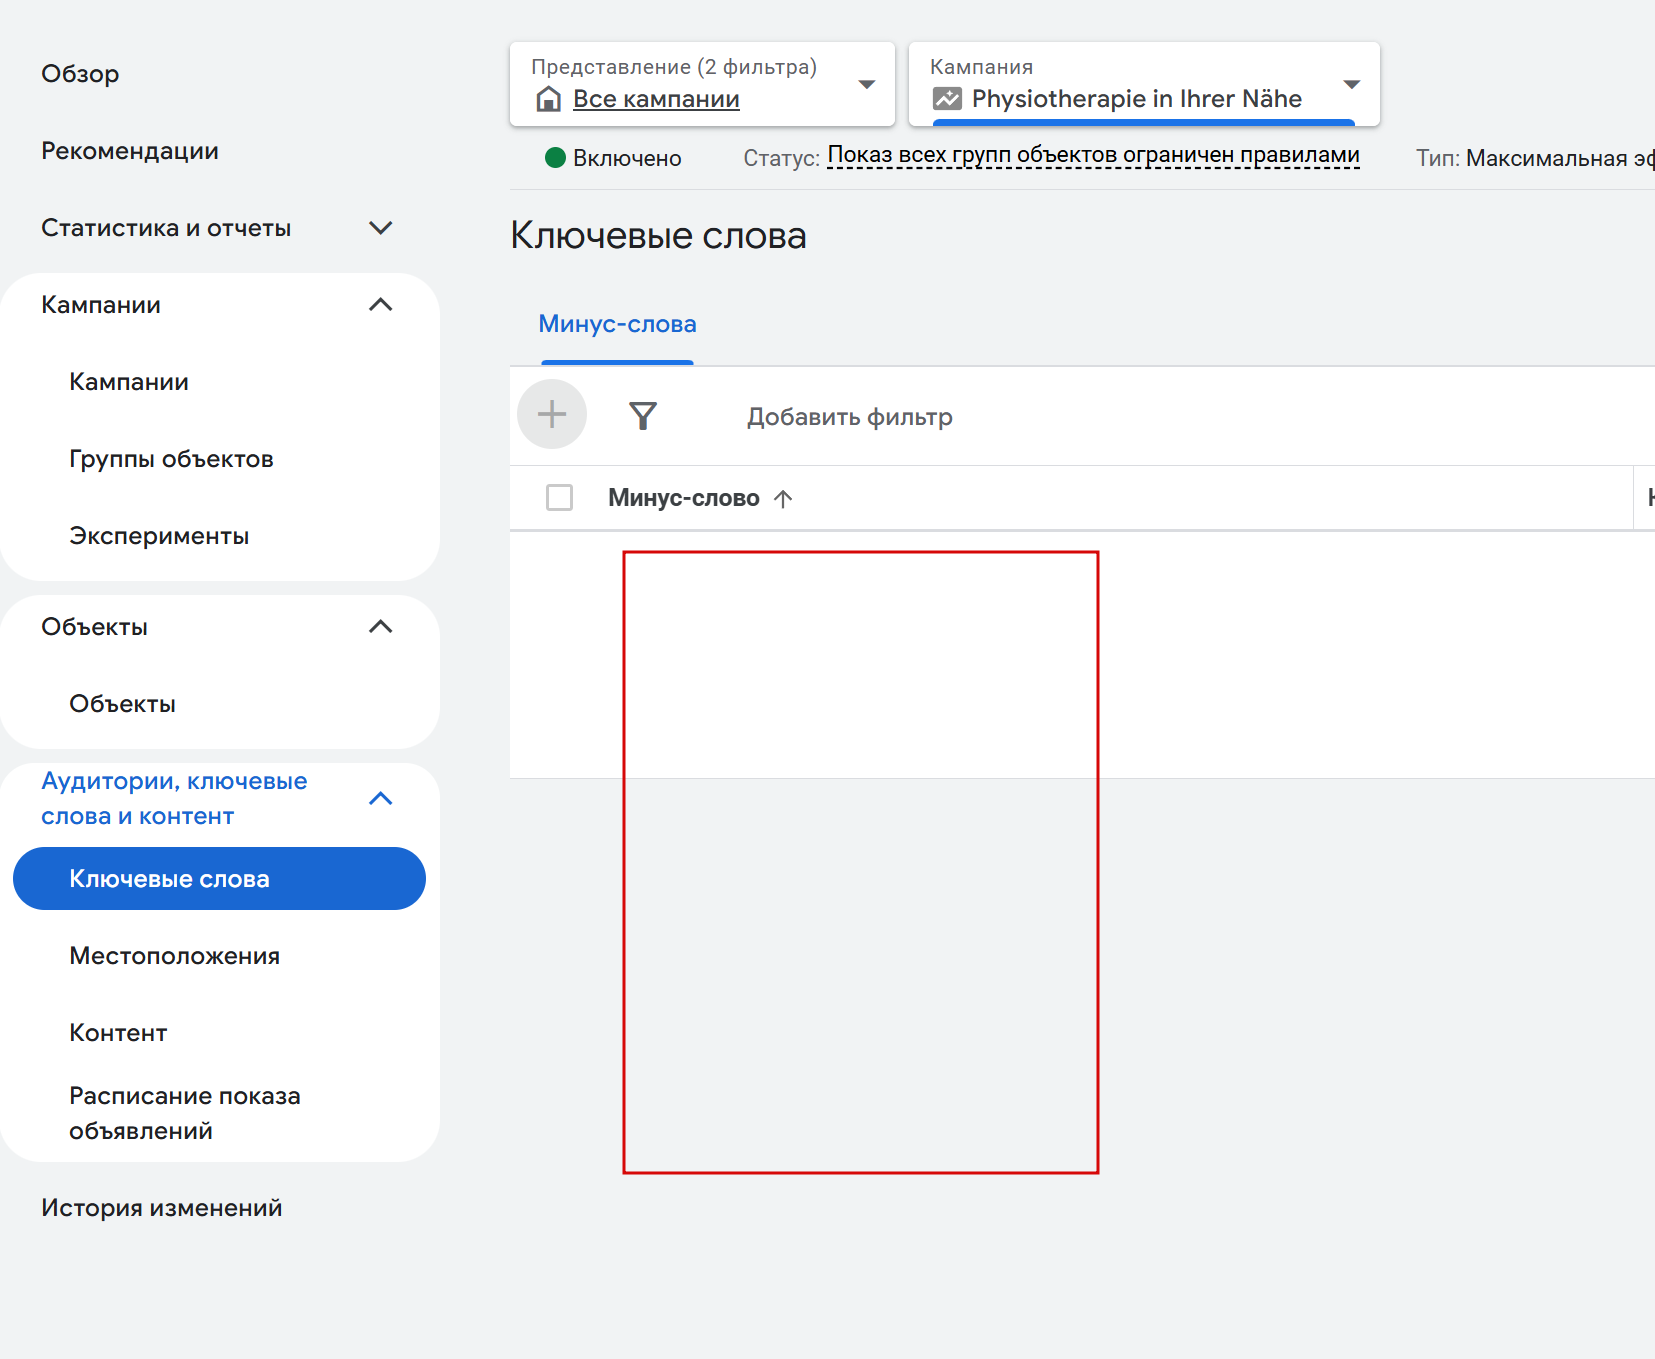
Task: Open the campaign status limitation link
Action: coord(1093,156)
